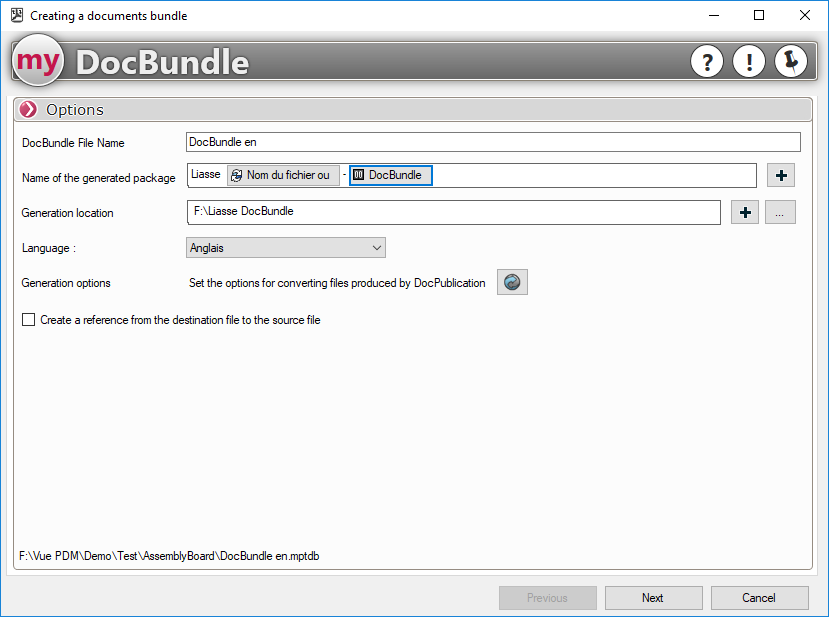Click the title bar application icon

tap(16, 15)
